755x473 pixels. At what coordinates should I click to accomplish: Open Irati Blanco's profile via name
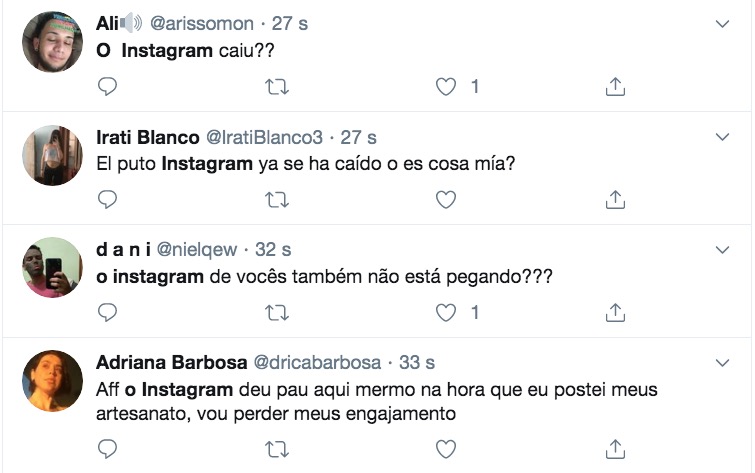[x=147, y=137]
